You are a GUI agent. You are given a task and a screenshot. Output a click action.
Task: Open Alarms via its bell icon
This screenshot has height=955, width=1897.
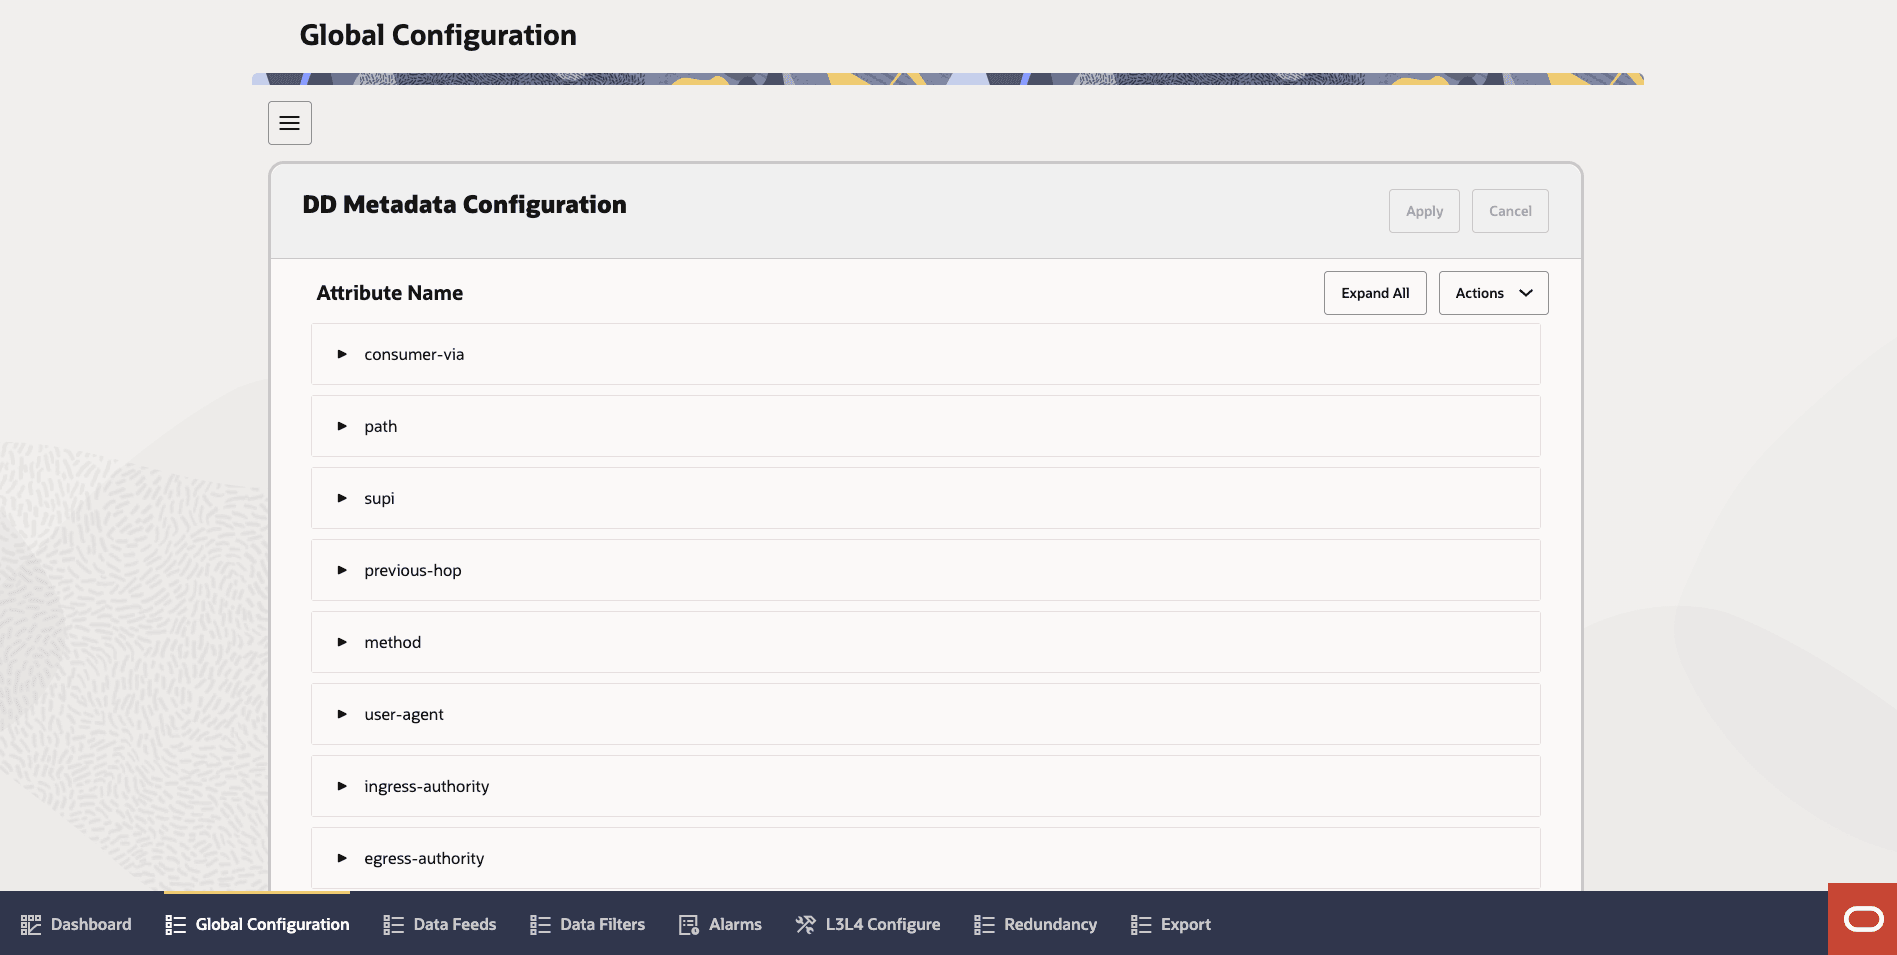[688, 924]
